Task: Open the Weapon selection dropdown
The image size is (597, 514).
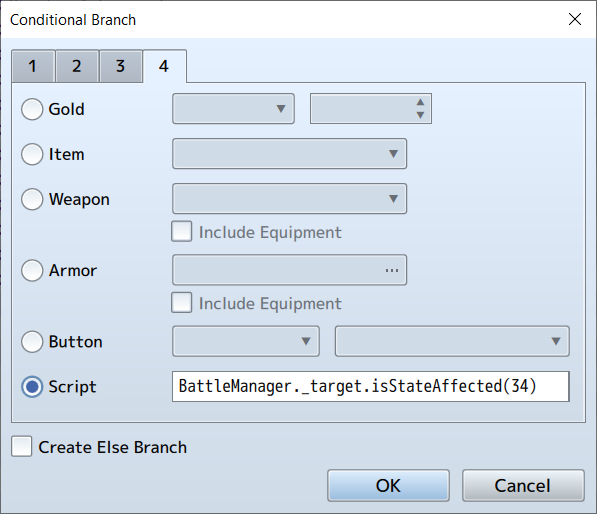Action: click(x=289, y=199)
